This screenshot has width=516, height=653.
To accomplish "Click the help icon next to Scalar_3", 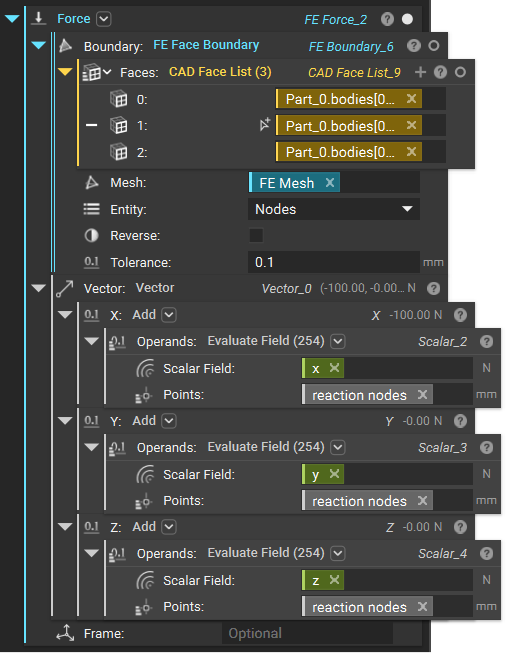I will pos(486,447).
